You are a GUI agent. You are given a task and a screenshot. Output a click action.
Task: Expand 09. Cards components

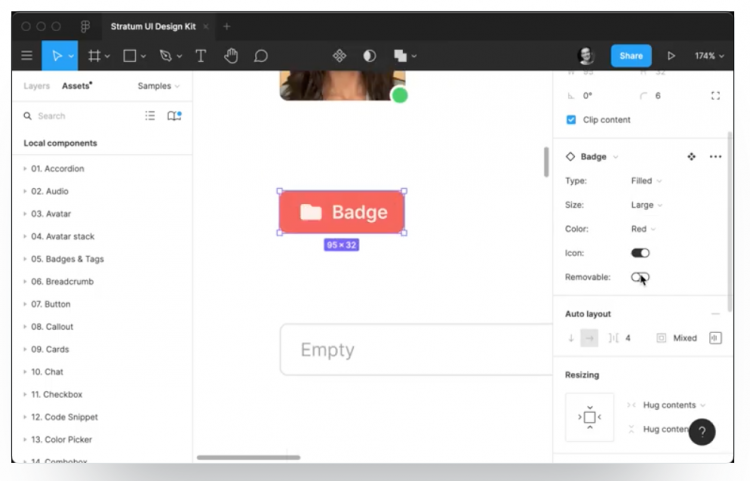[46, 349]
